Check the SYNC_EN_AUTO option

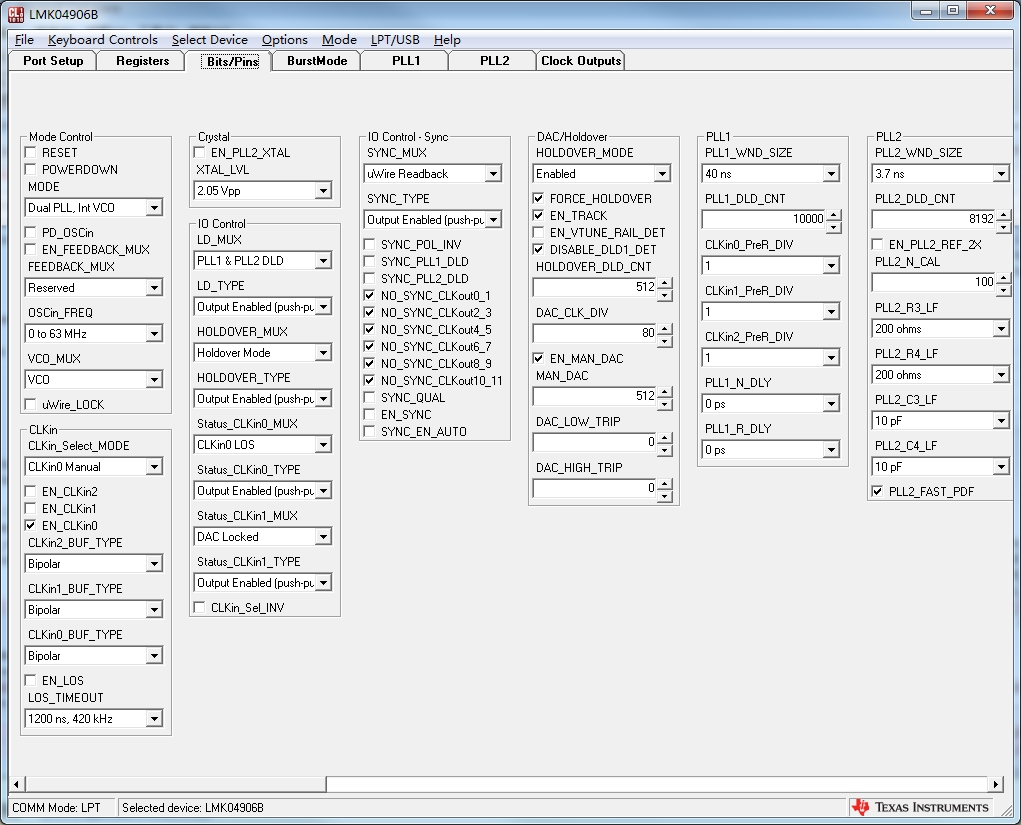point(369,432)
